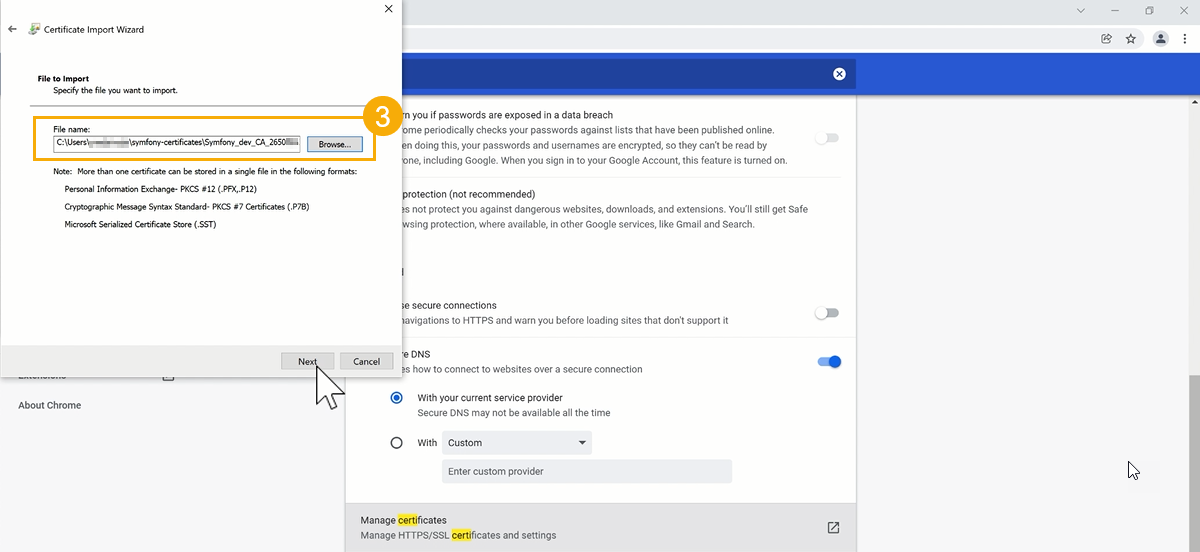Clear the settings search with the X icon
The width and height of the screenshot is (1200, 552).
pos(839,74)
